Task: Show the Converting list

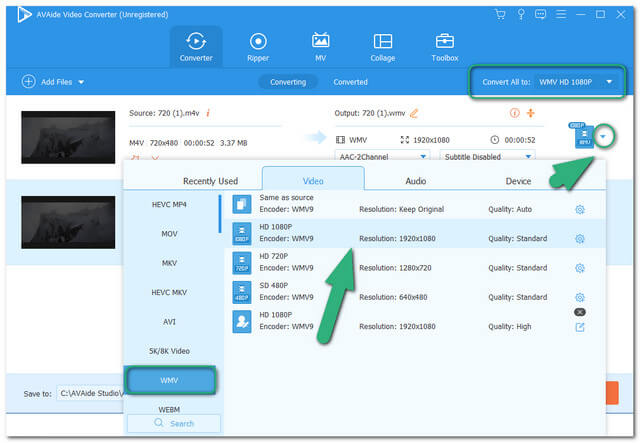Action: click(x=288, y=82)
